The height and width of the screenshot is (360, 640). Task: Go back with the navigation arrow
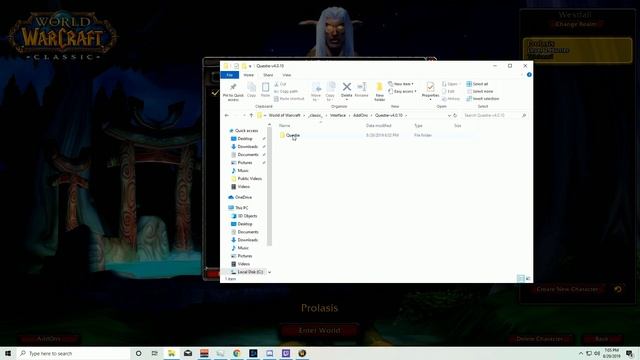227,116
